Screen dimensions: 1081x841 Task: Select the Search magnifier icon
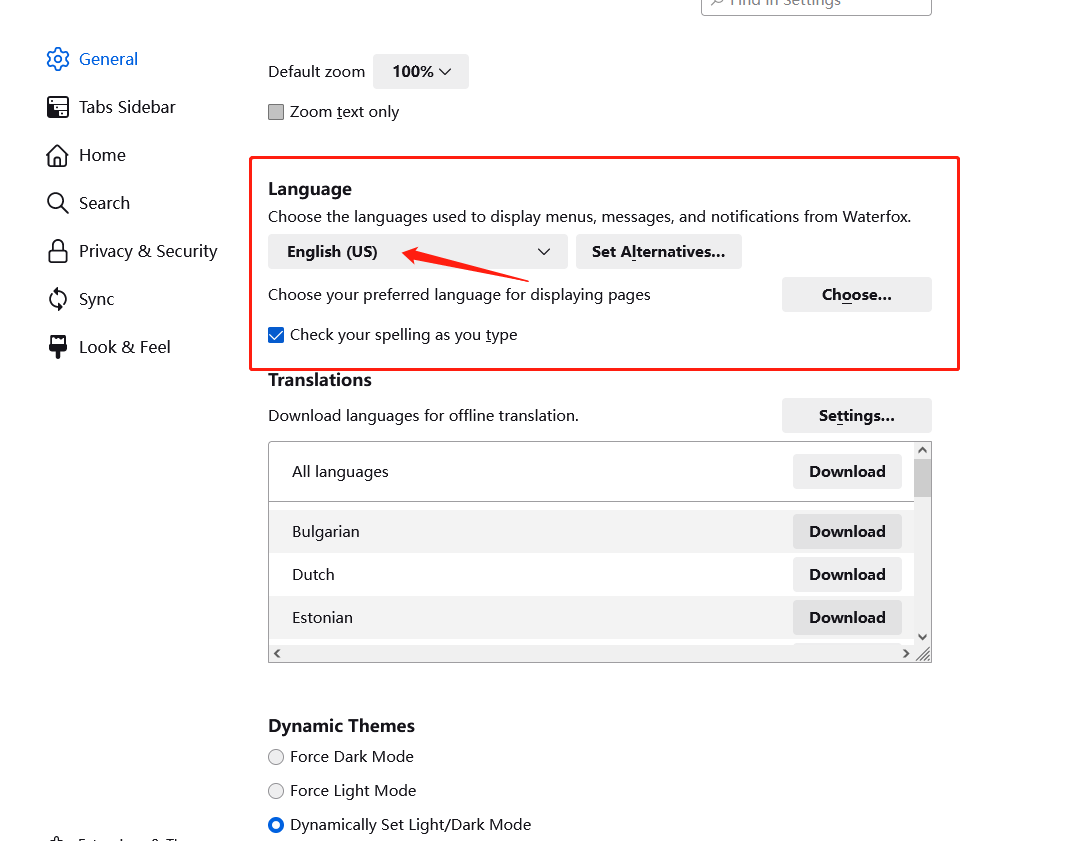[58, 203]
